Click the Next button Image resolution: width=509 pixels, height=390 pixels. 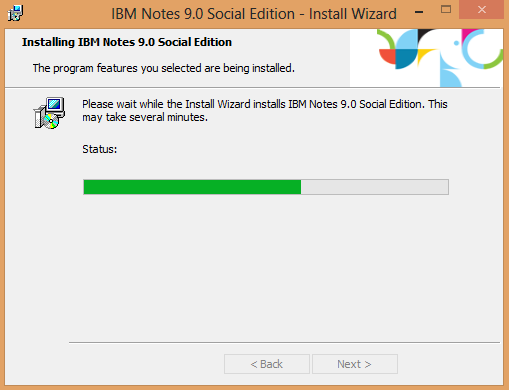355,364
